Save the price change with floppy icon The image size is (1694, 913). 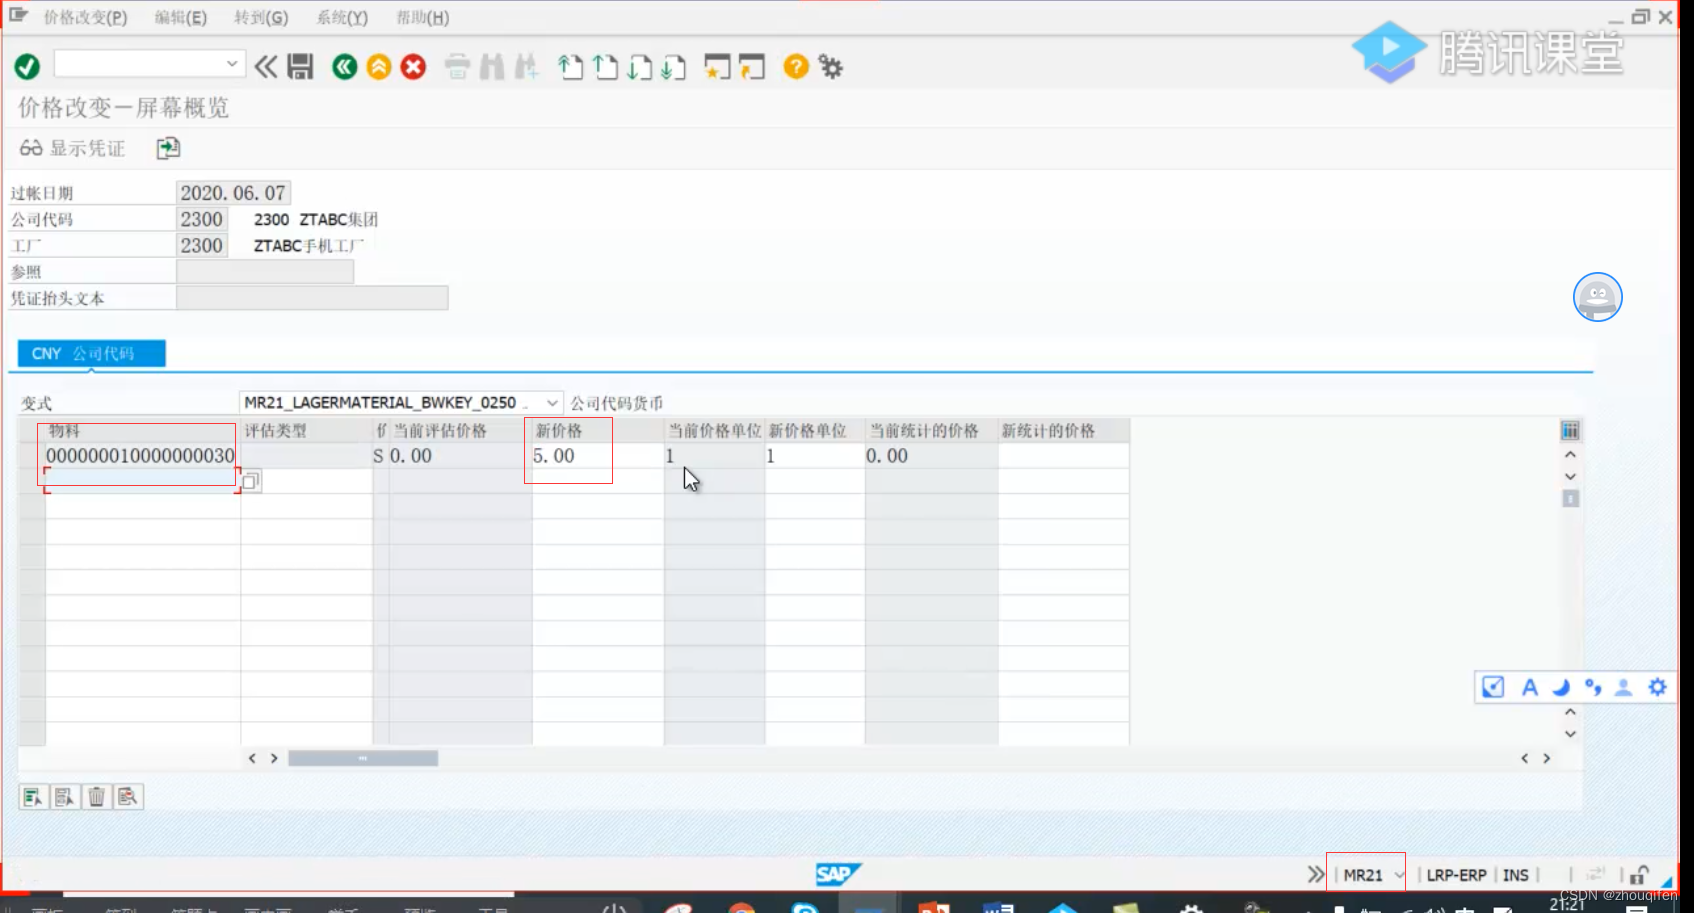tap(300, 67)
